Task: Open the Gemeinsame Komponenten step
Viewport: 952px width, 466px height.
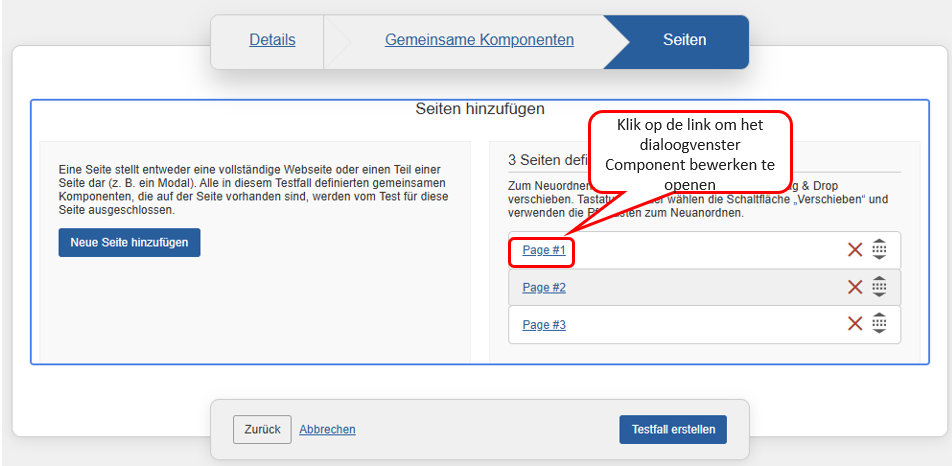Action: coord(479,40)
